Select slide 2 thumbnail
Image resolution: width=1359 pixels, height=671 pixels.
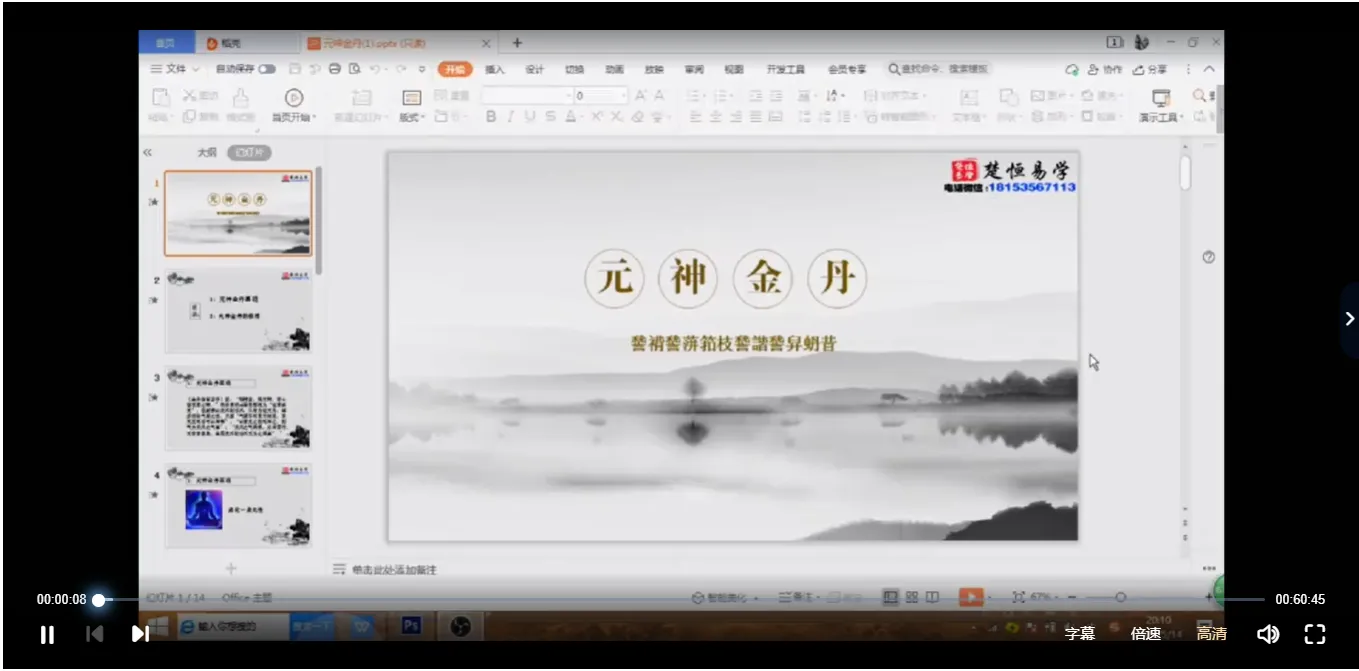238,310
